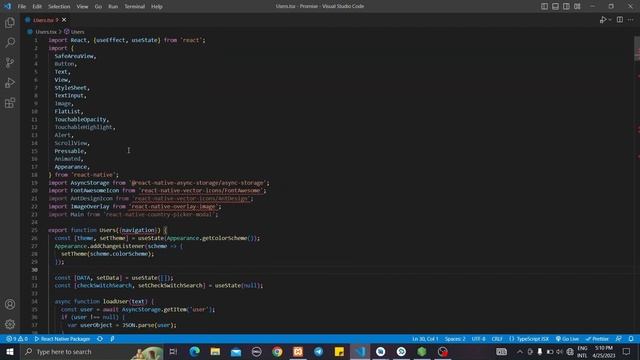Open the Manage gear icon
This screenshot has width=640, height=360.
point(10,324)
